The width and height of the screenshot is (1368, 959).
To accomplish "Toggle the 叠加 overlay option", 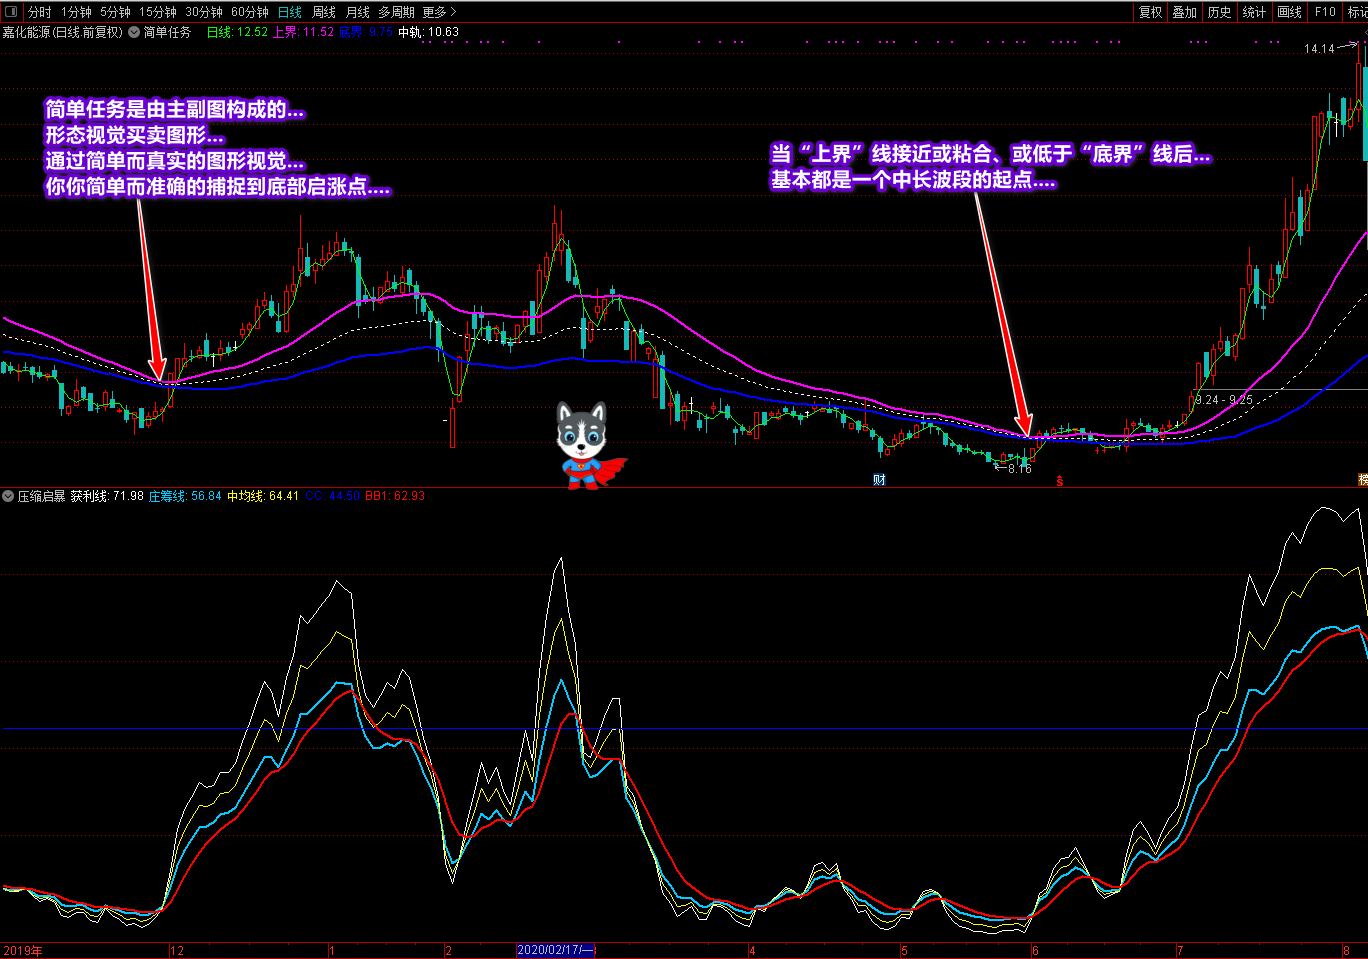I will pyautogui.click(x=1185, y=12).
